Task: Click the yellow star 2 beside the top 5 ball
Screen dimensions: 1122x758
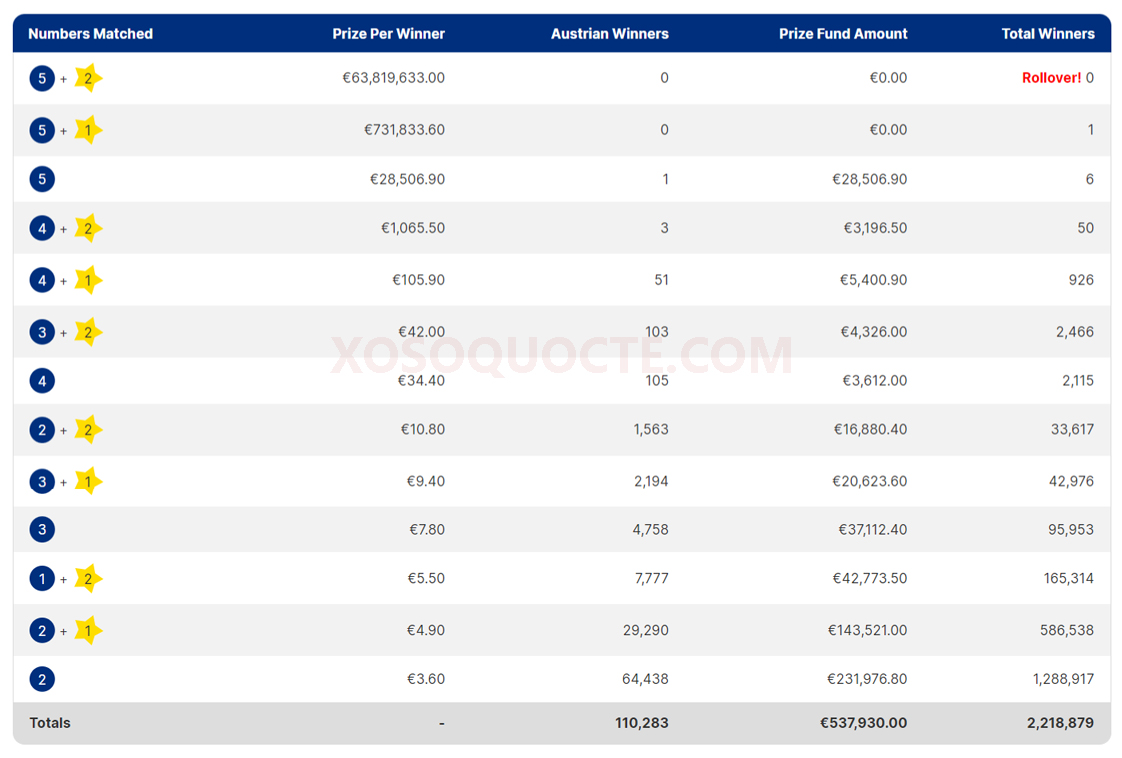Action: [88, 78]
